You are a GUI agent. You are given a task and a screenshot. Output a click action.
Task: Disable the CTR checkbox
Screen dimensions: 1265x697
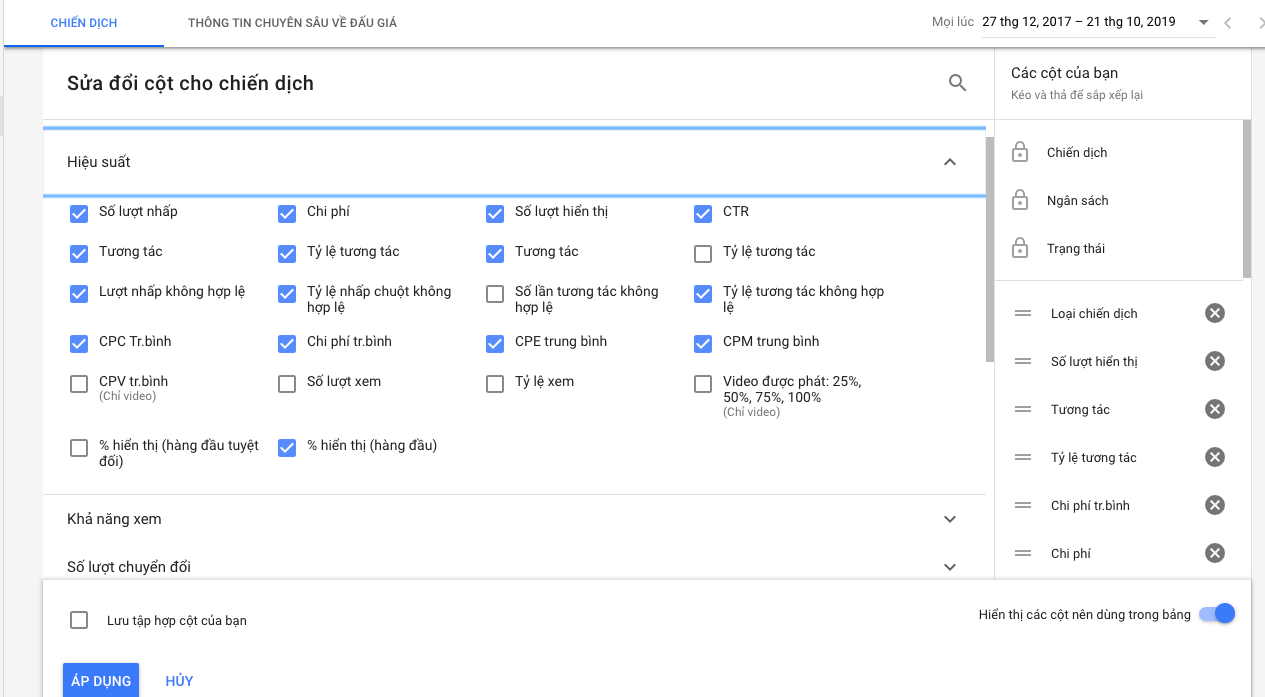702,213
